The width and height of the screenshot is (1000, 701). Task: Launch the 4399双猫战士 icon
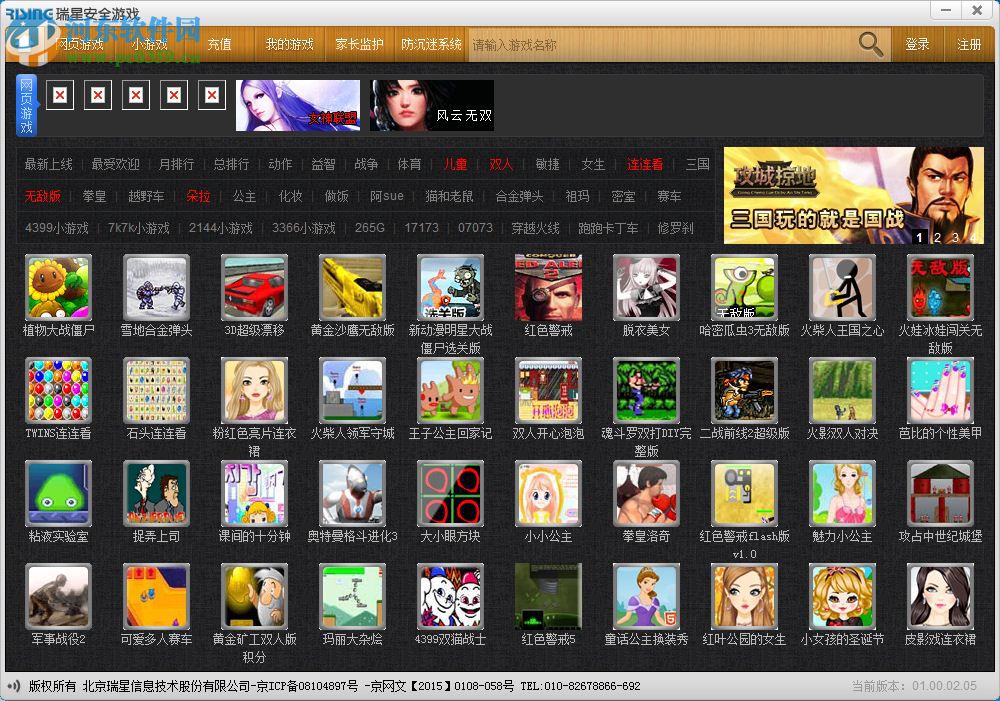(x=450, y=596)
